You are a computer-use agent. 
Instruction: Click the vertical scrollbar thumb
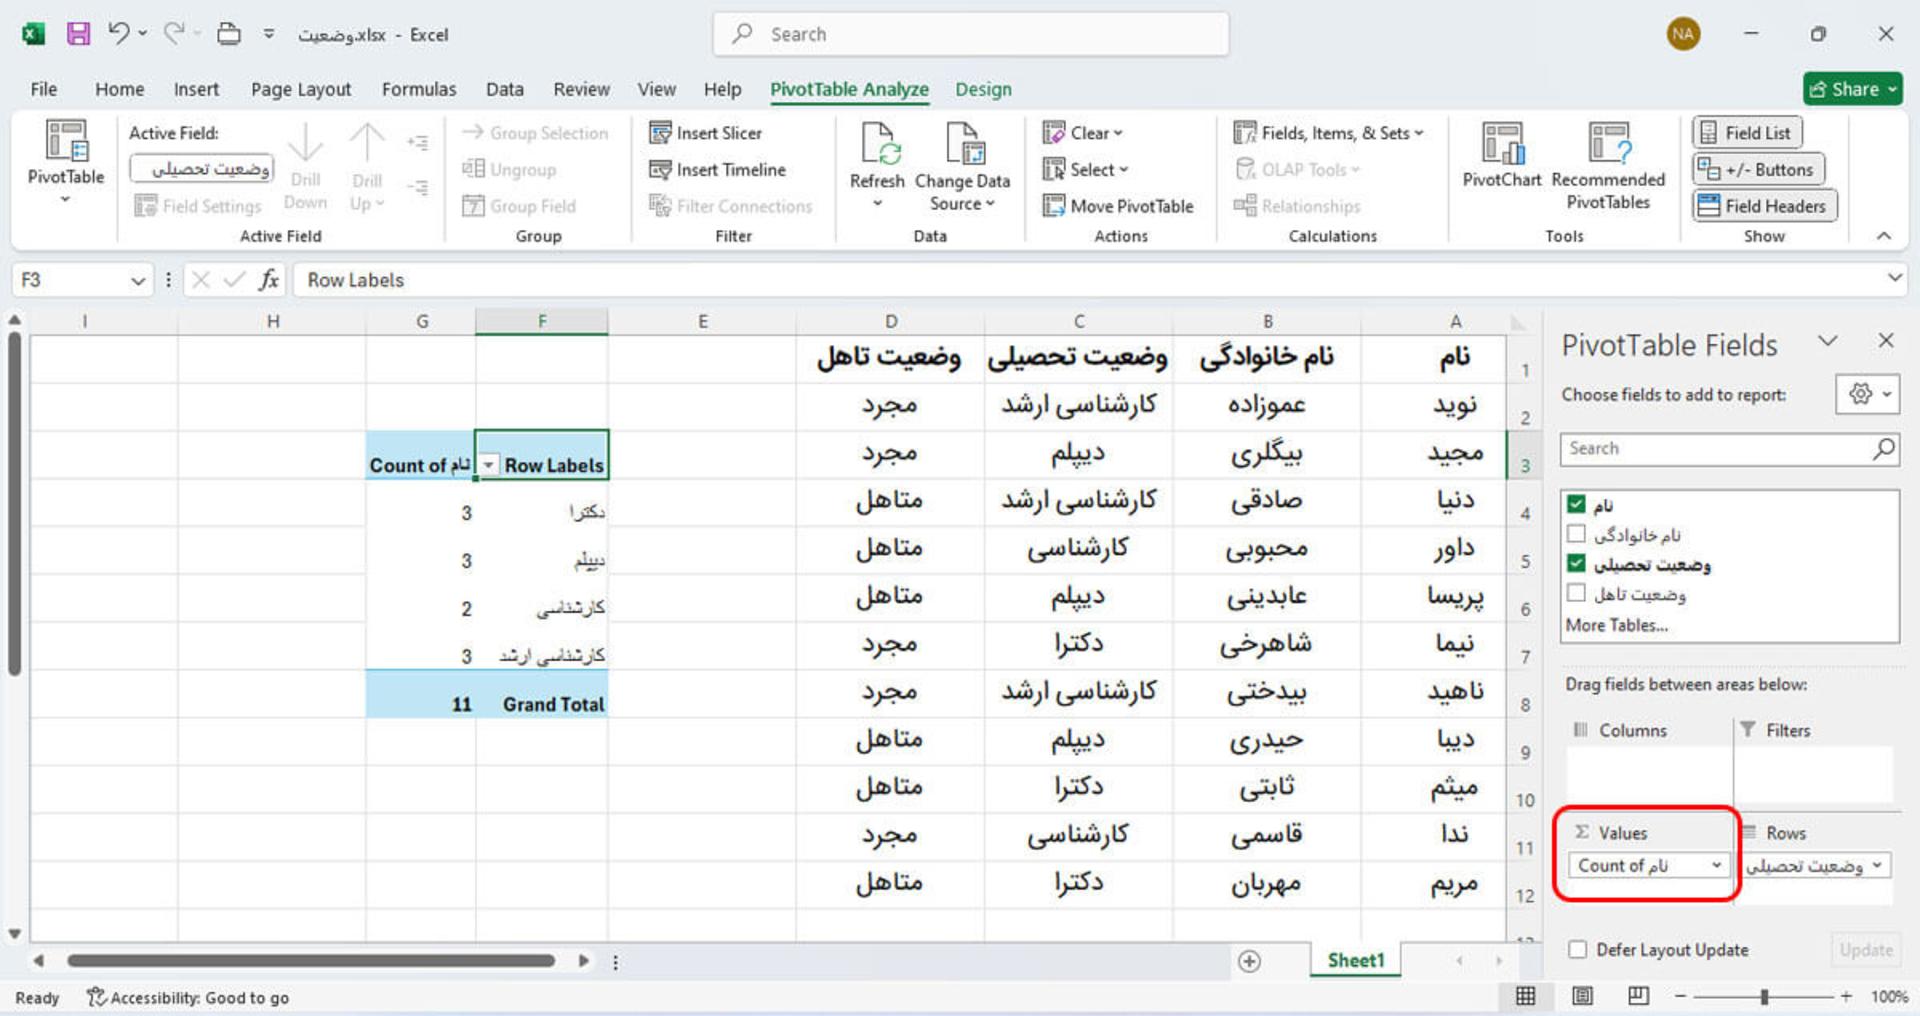click(14, 505)
